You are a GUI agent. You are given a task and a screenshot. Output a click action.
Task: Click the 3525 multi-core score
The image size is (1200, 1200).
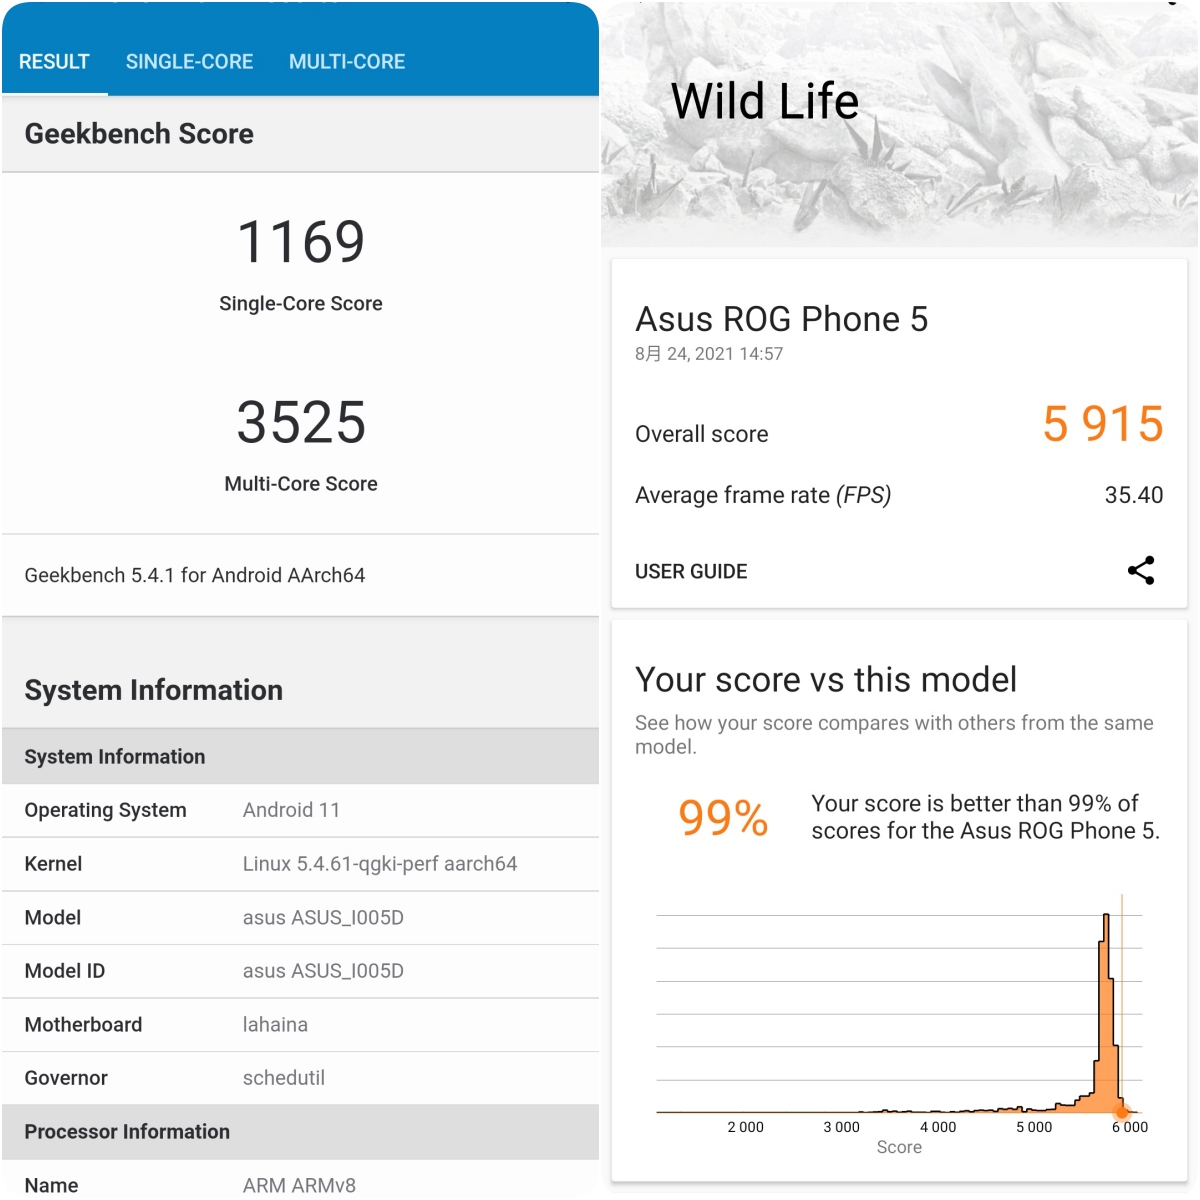pyautogui.click(x=301, y=422)
